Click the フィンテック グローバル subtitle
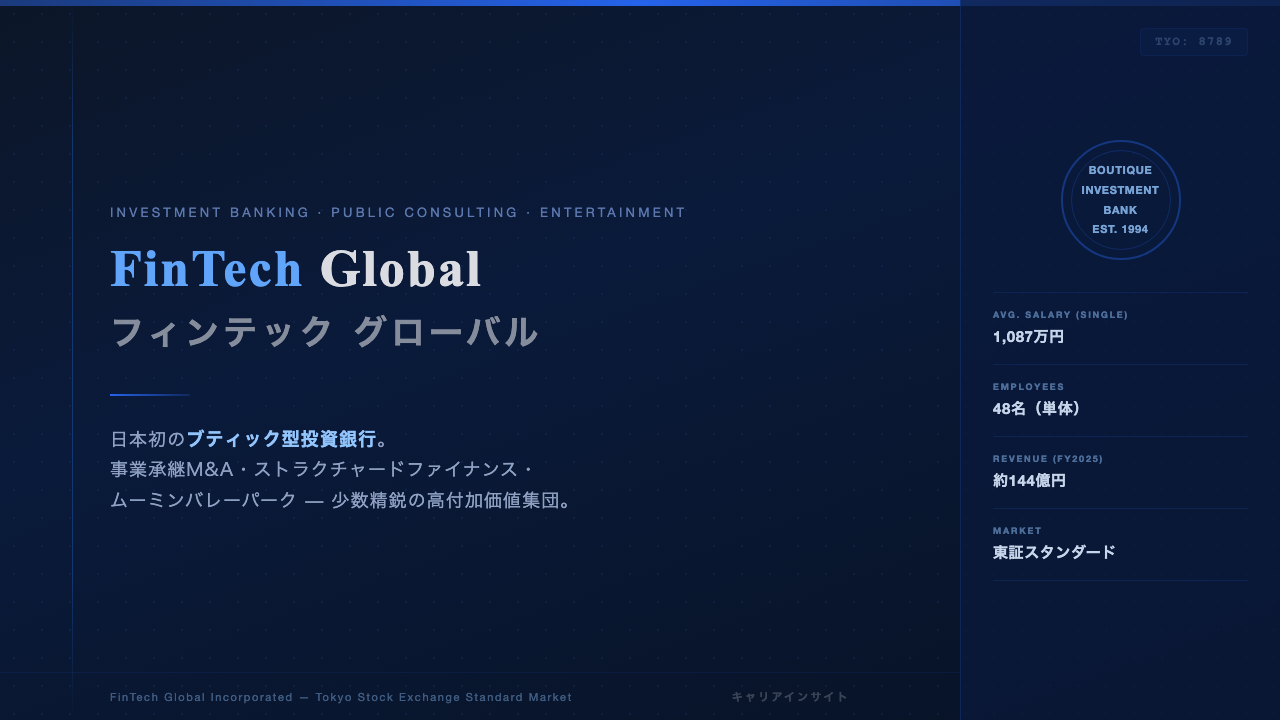Screen dimensions: 1280x720 click(x=325, y=332)
